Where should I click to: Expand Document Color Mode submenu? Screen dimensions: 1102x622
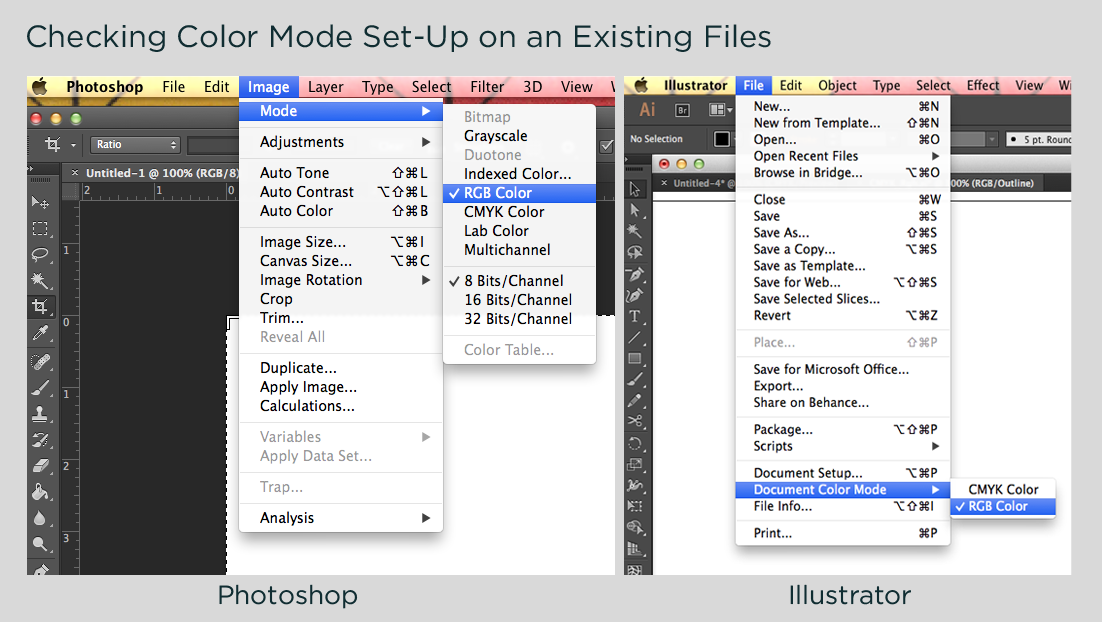(x=843, y=490)
